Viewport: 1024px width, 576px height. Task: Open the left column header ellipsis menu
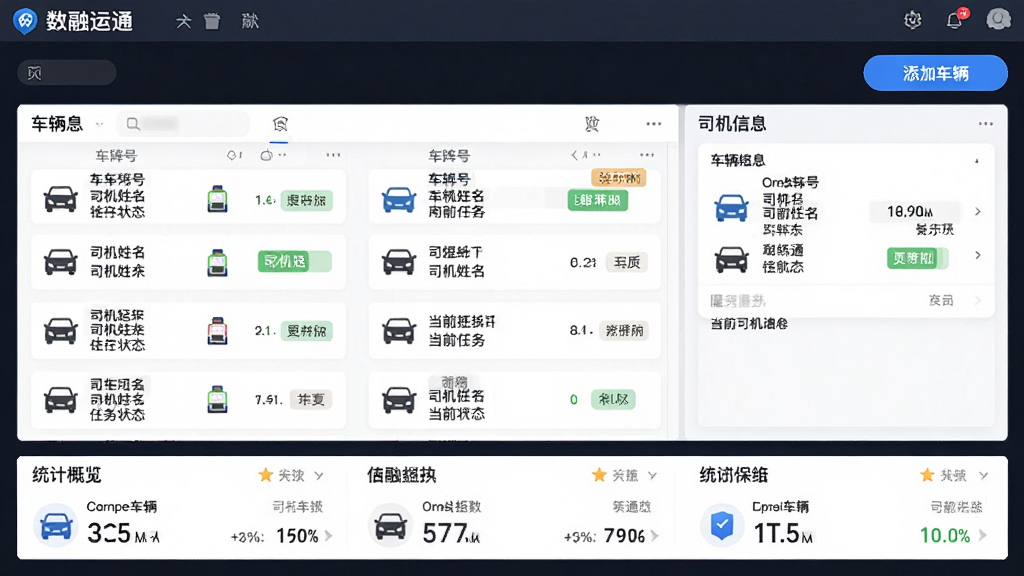click(333, 155)
